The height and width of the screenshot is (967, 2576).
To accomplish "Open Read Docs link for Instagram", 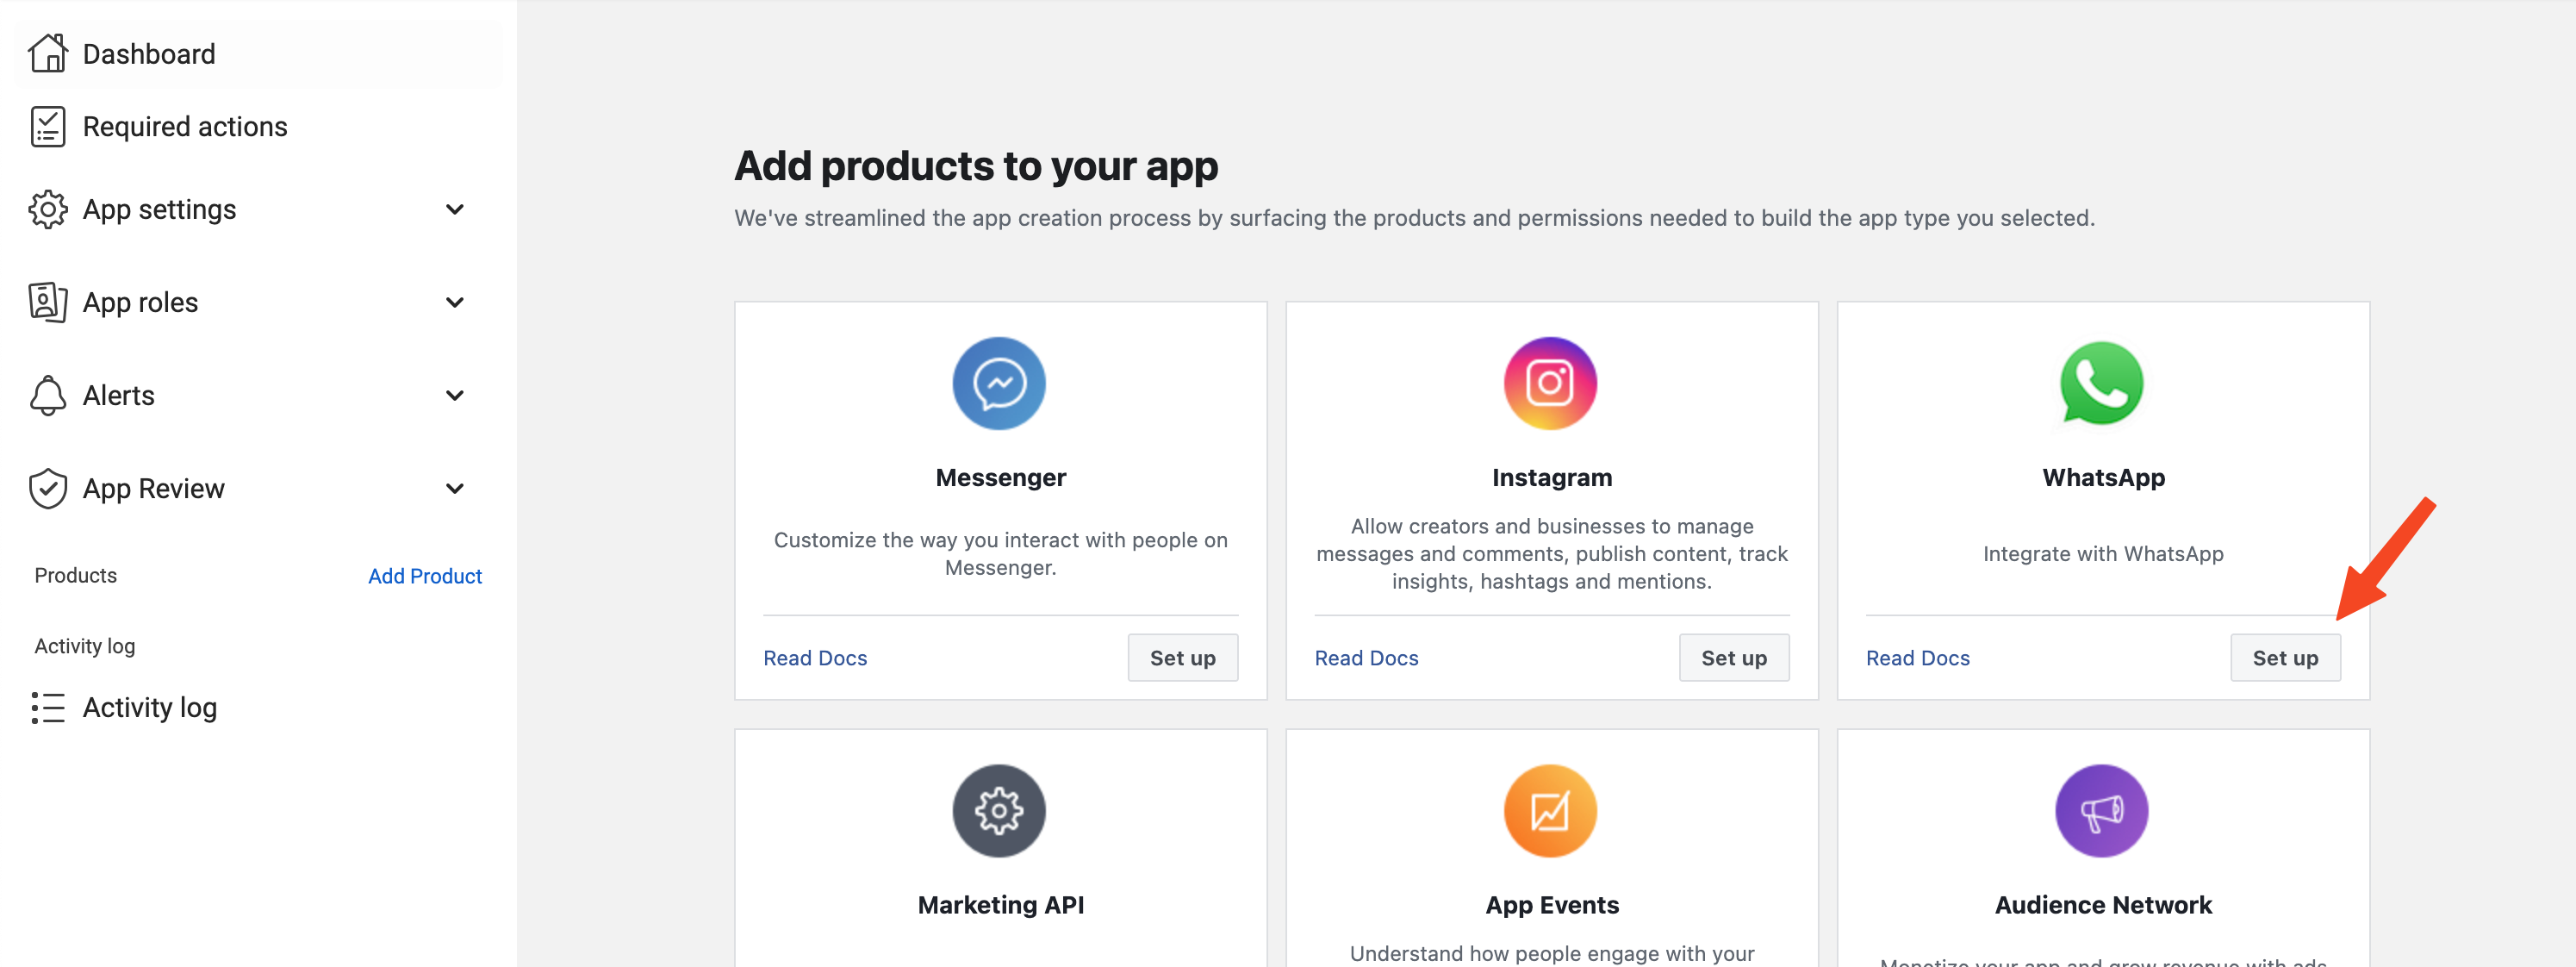I will [1366, 658].
